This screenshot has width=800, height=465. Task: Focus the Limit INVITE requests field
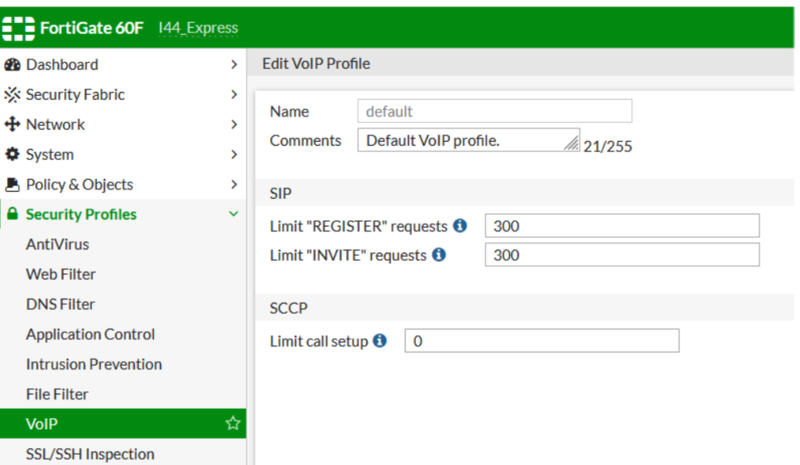621,255
